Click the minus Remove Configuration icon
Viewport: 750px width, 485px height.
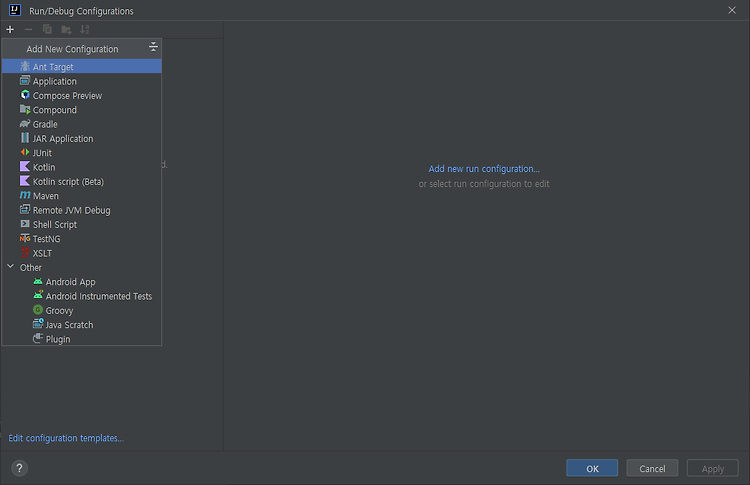pyautogui.click(x=29, y=30)
